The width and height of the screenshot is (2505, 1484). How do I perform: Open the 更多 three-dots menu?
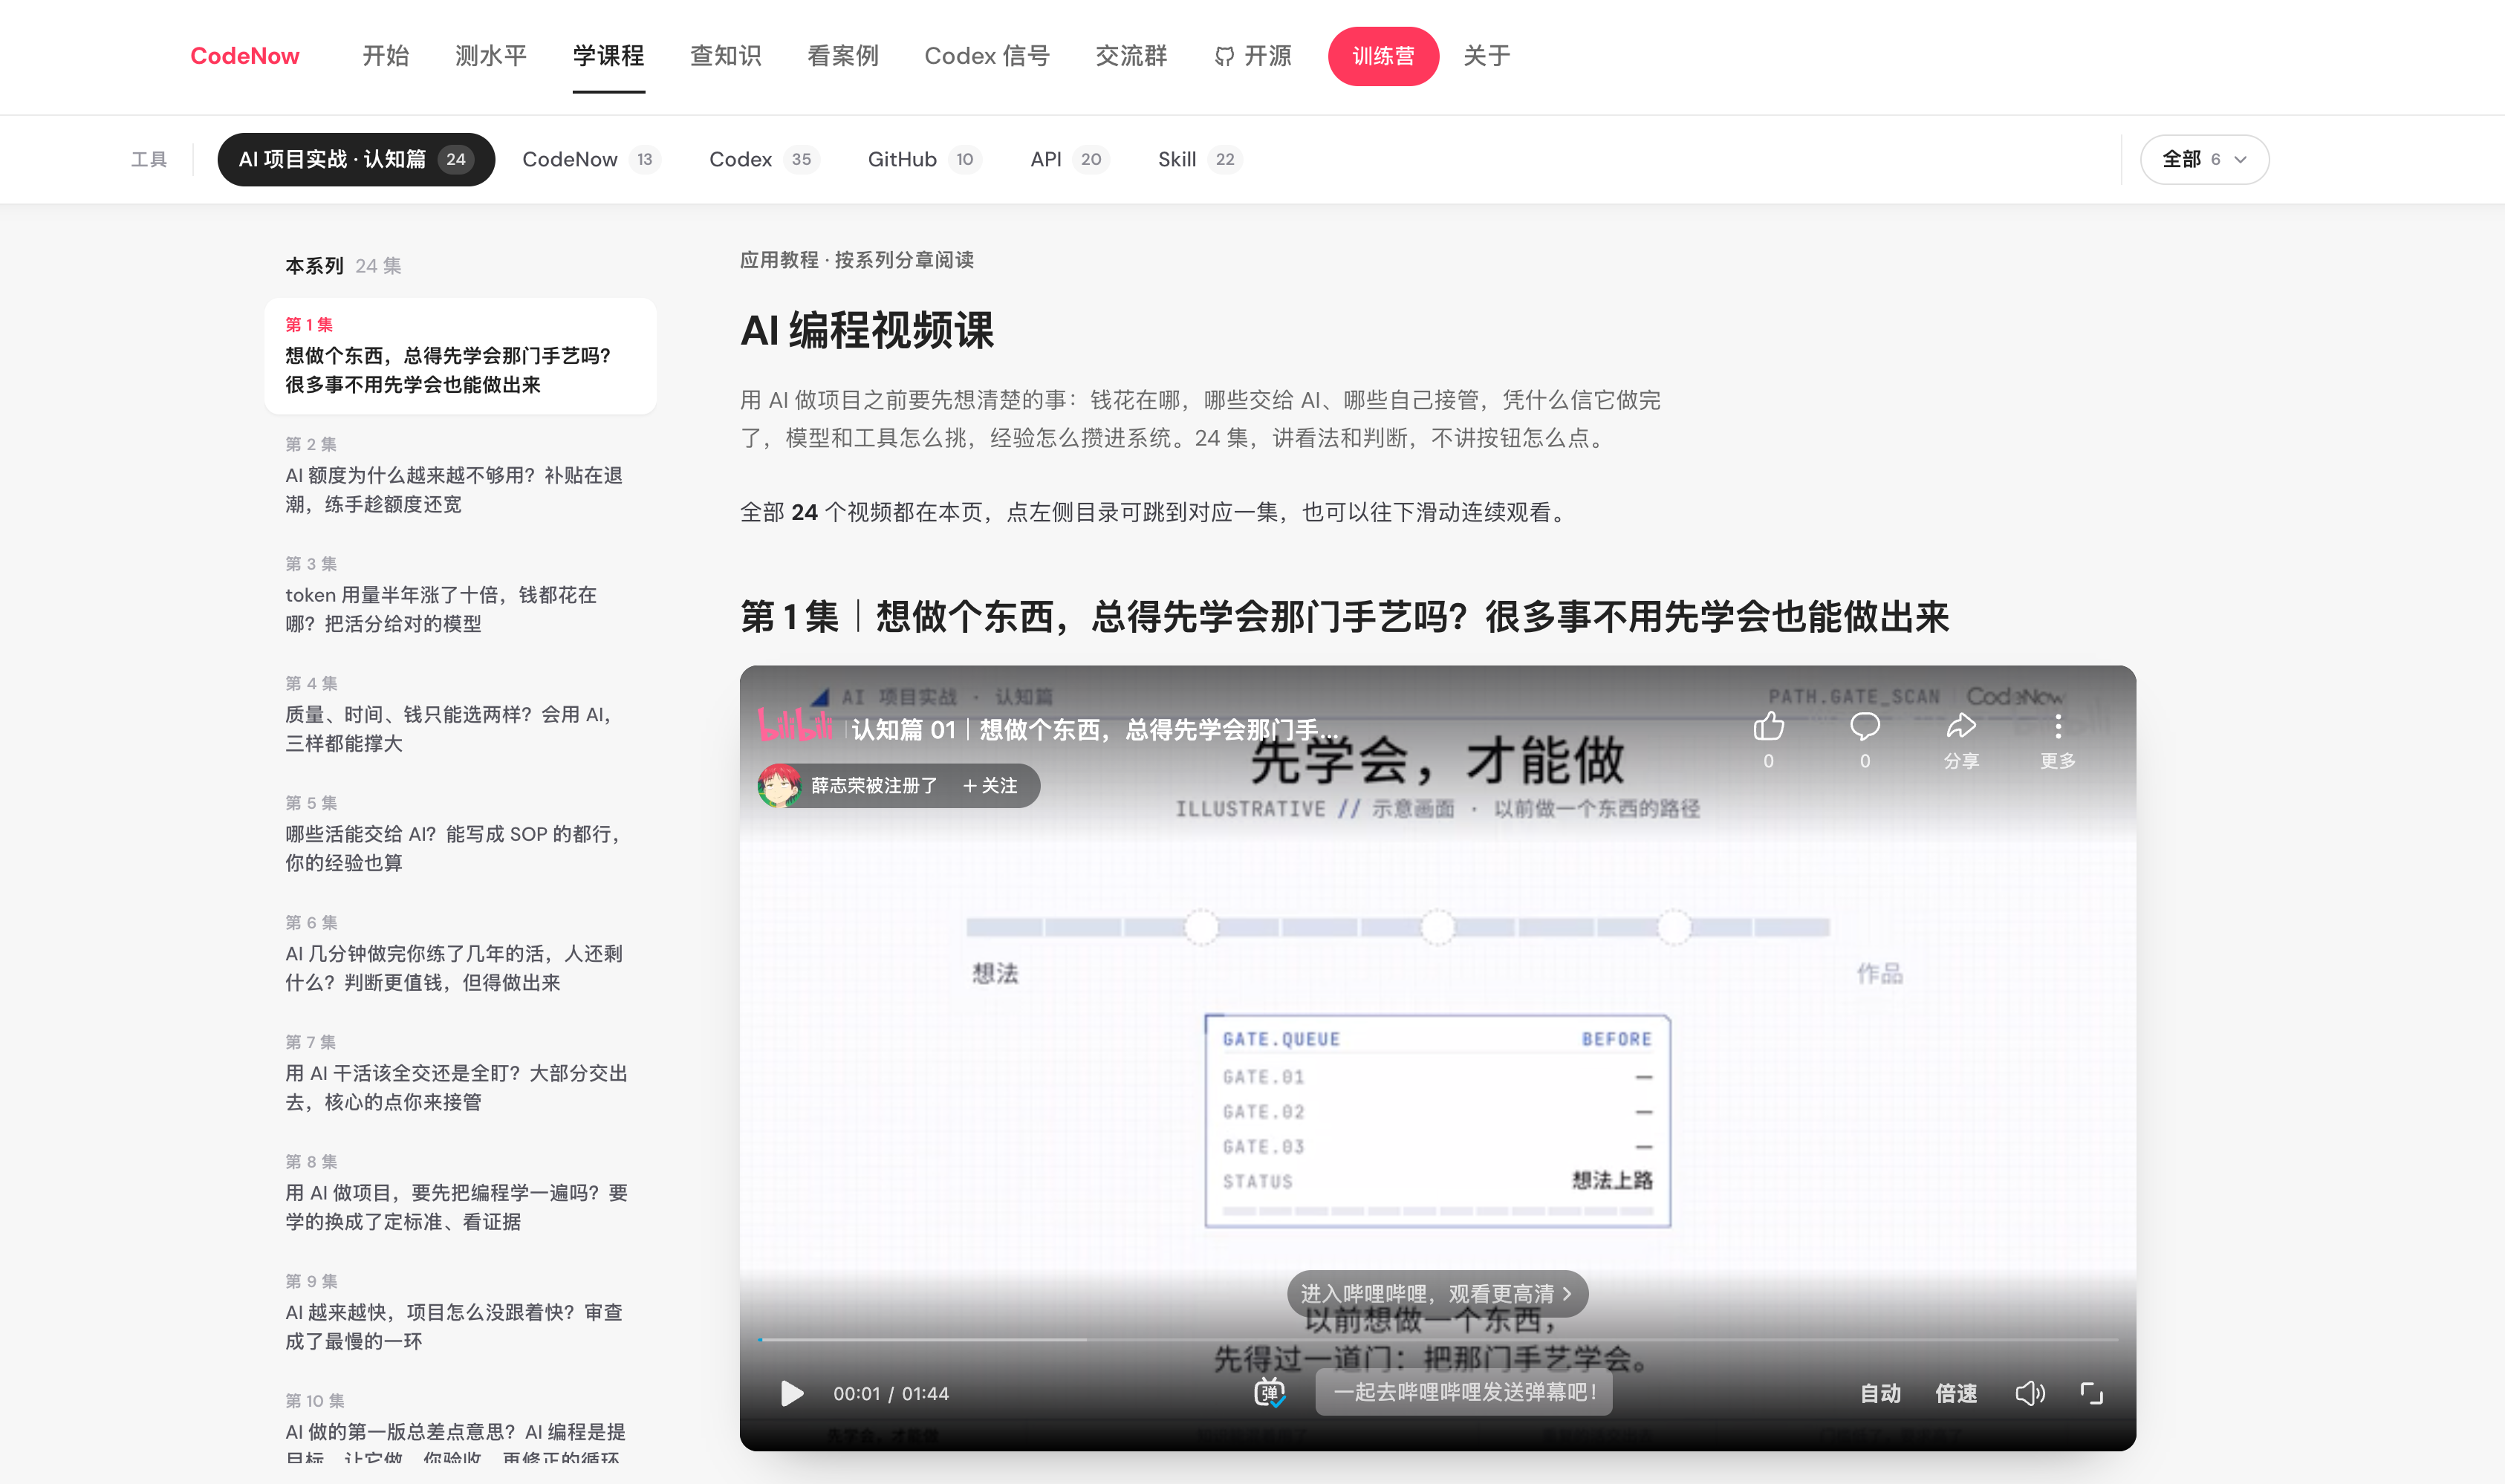pos(2057,727)
